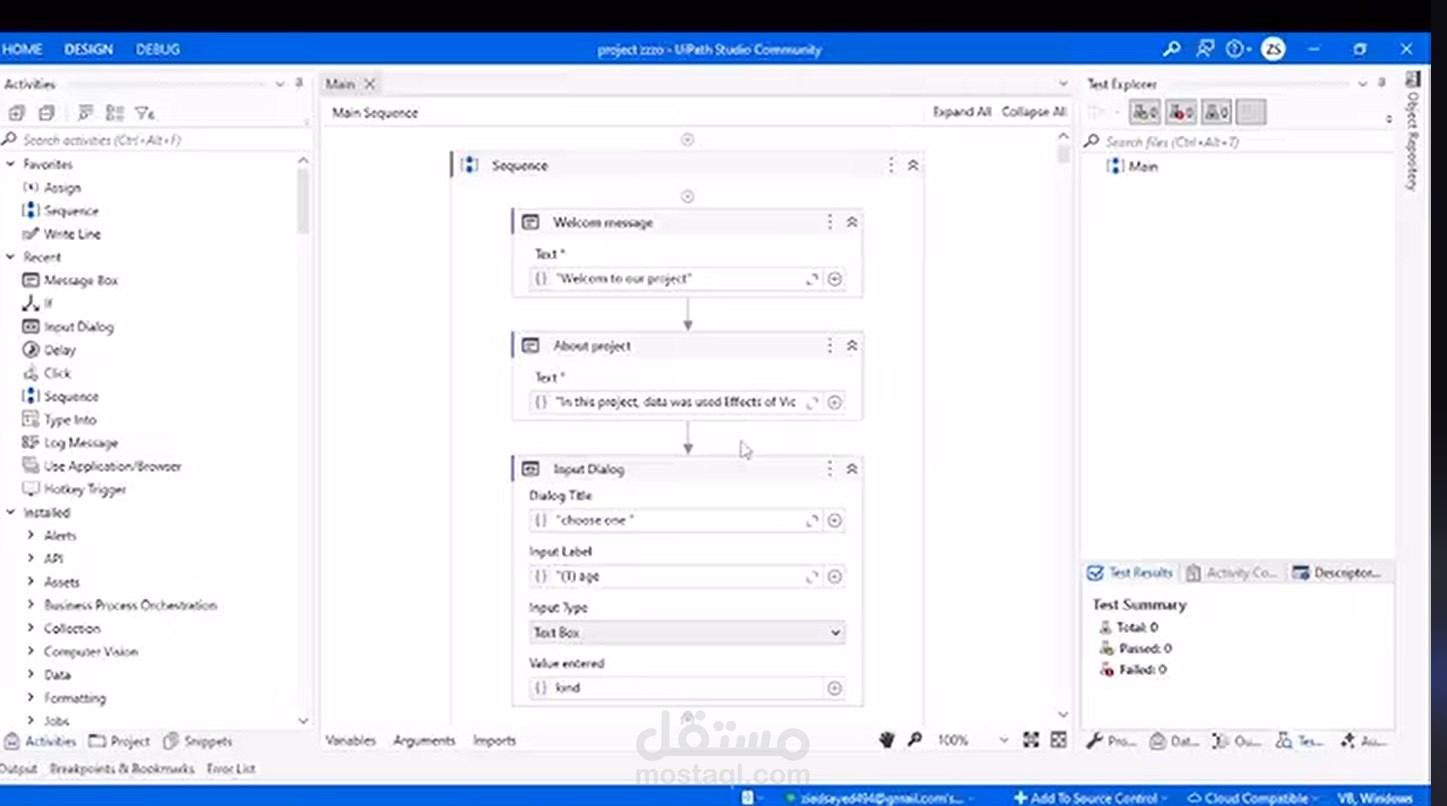Screen dimensions: 1447x806
Task: Open the Input Type Text Box dropdown
Action: 687,632
